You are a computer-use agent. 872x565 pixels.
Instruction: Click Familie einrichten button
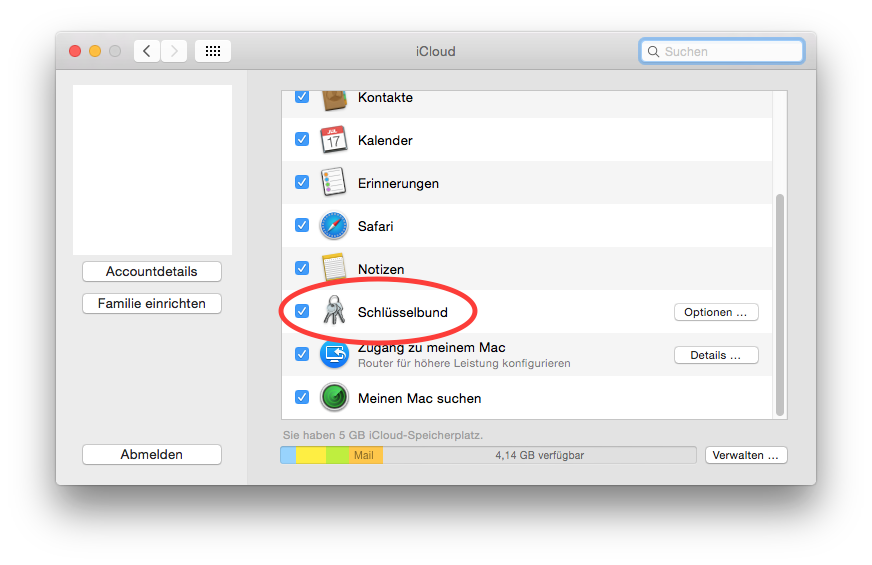152,304
